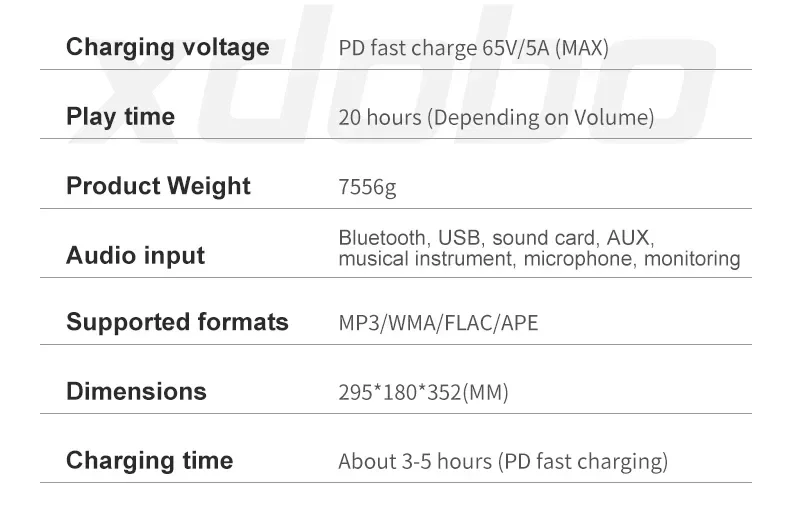Image resolution: width=790 pixels, height=518 pixels.
Task: Click the "Audio input" label
Action: point(135,255)
